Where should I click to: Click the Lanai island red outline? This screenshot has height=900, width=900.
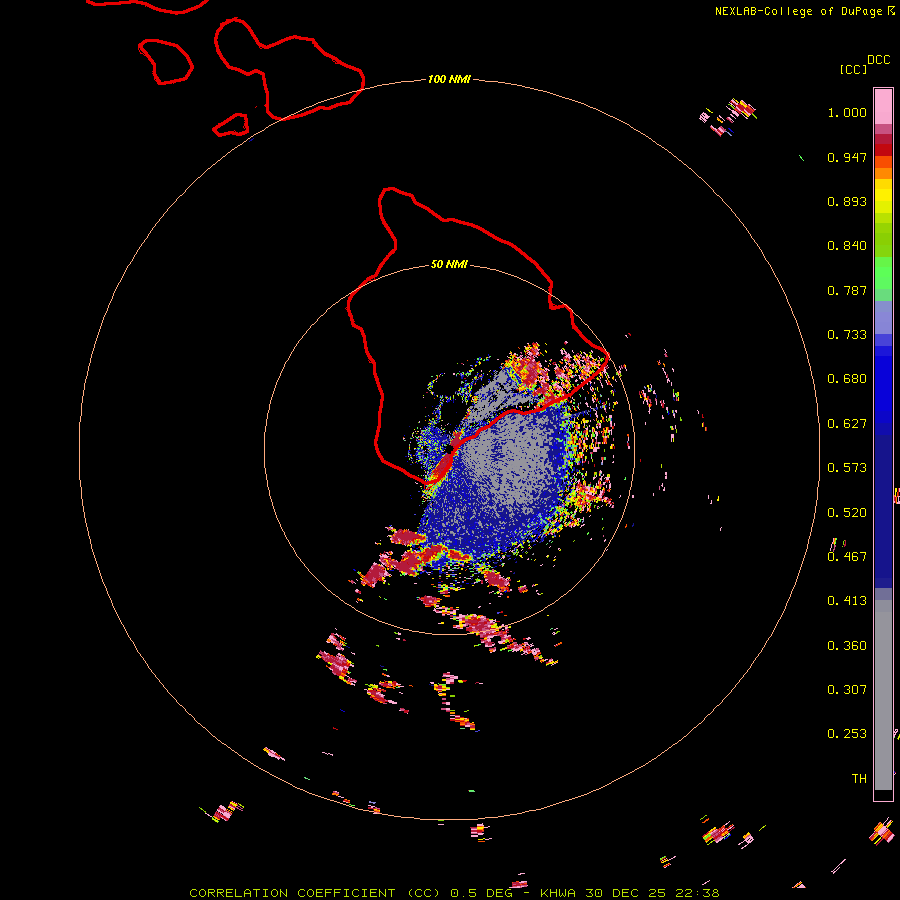click(166, 61)
